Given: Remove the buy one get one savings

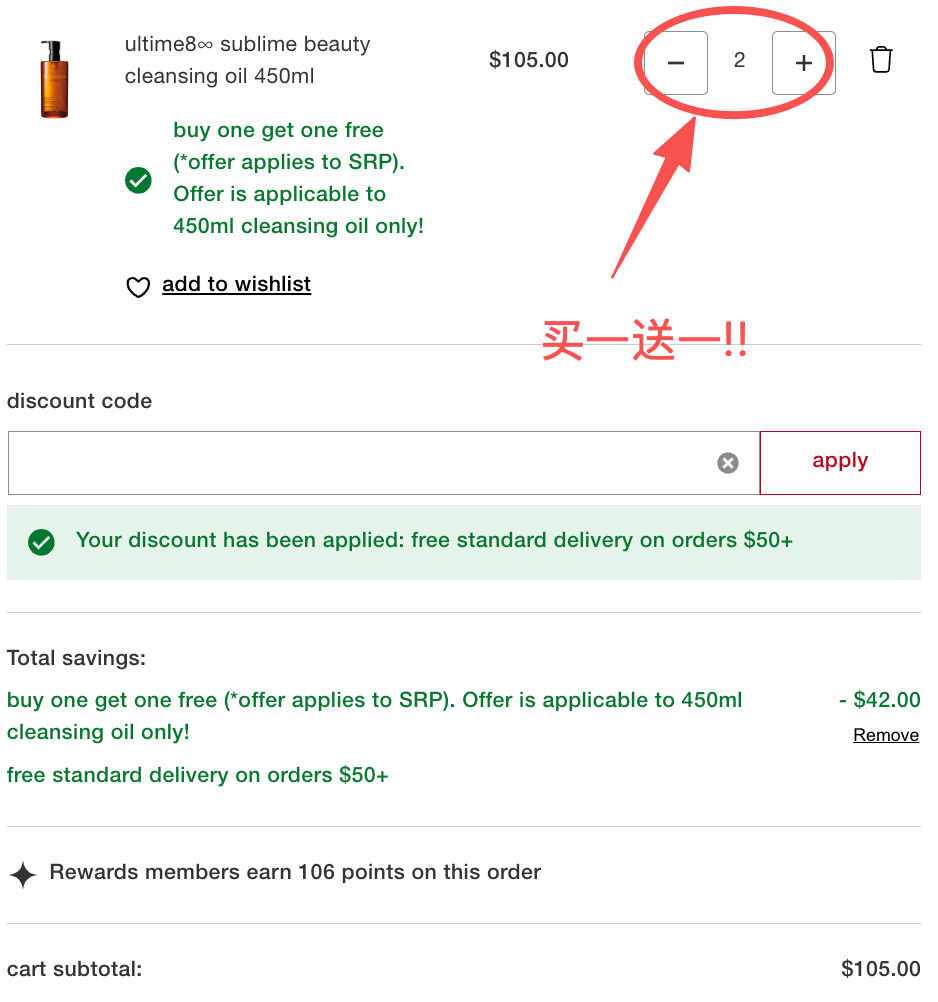Looking at the screenshot, I should coord(885,736).
